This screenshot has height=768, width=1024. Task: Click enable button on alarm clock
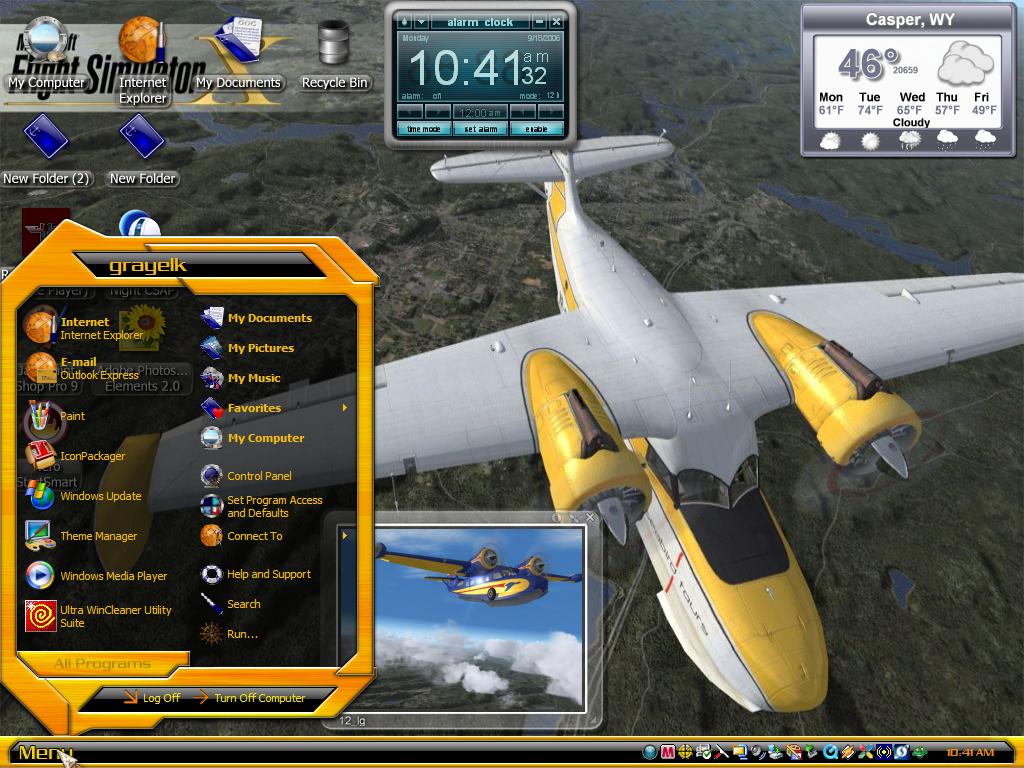tap(536, 129)
